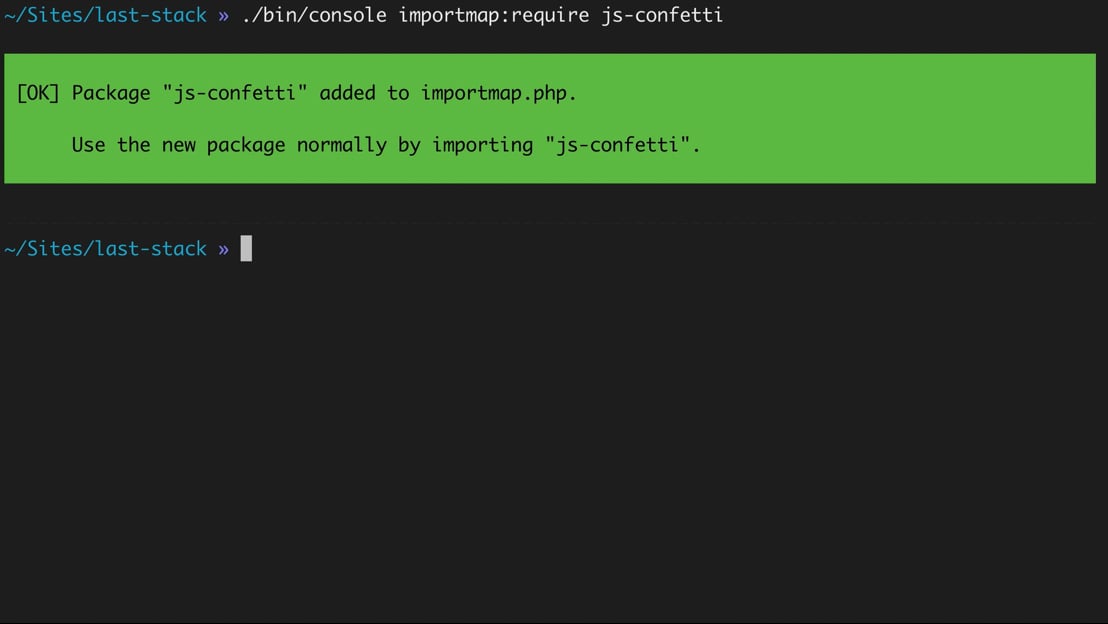The height and width of the screenshot is (624, 1108).
Task: Click the quoted "js-confetti" in Package message
Action: tap(235, 93)
